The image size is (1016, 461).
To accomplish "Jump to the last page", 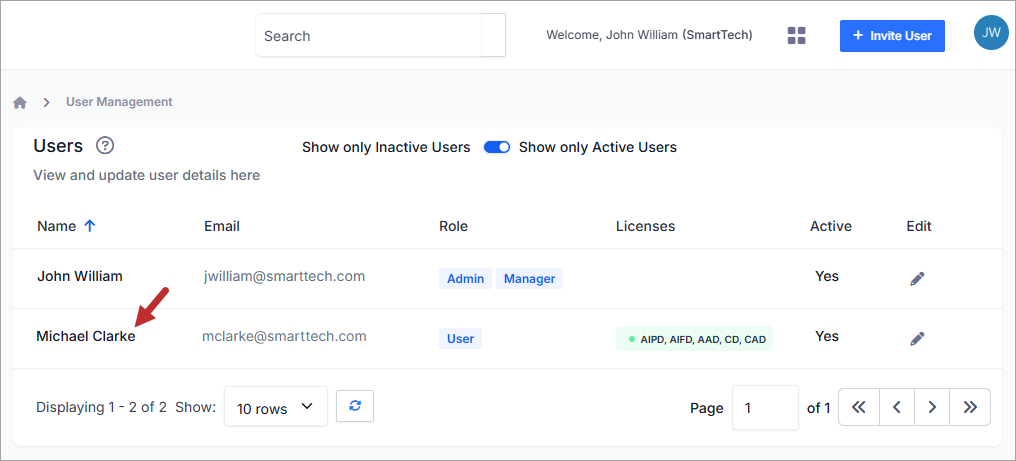I will [x=970, y=407].
